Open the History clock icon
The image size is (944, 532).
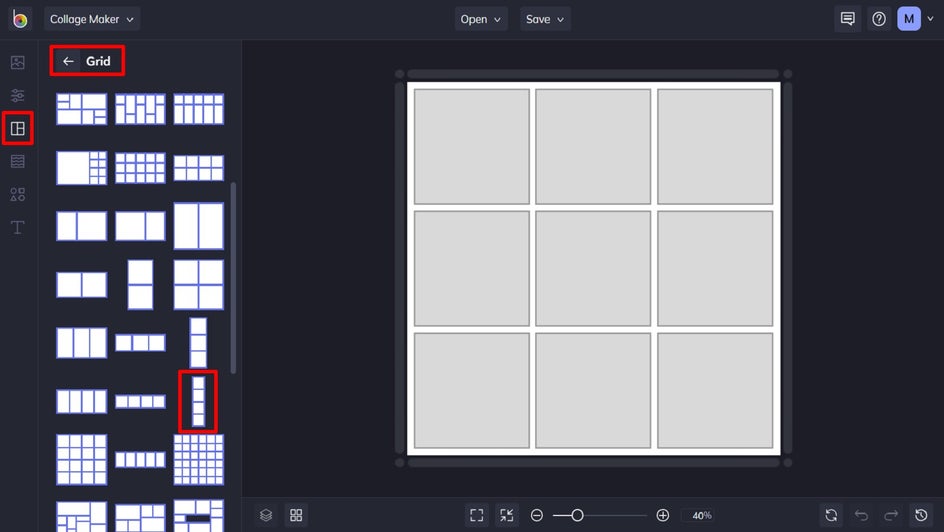[921, 515]
